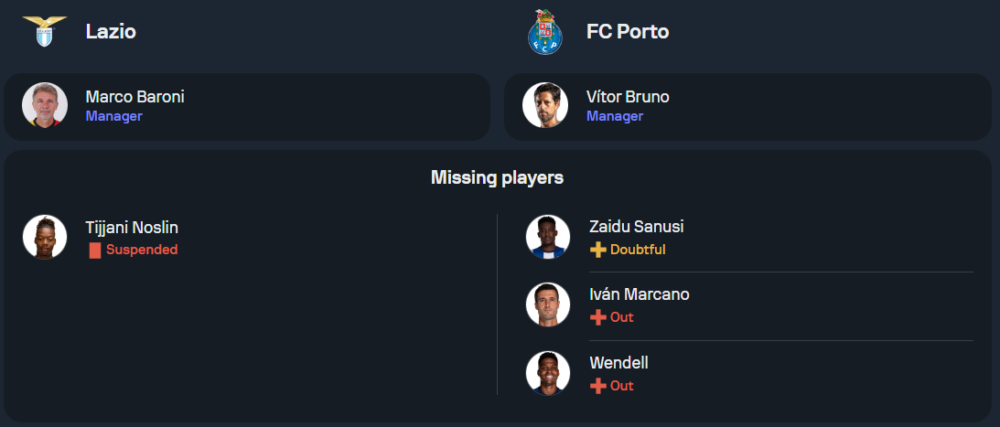Select Wendell's player avatar
This screenshot has width=1000, height=427.
(x=548, y=373)
